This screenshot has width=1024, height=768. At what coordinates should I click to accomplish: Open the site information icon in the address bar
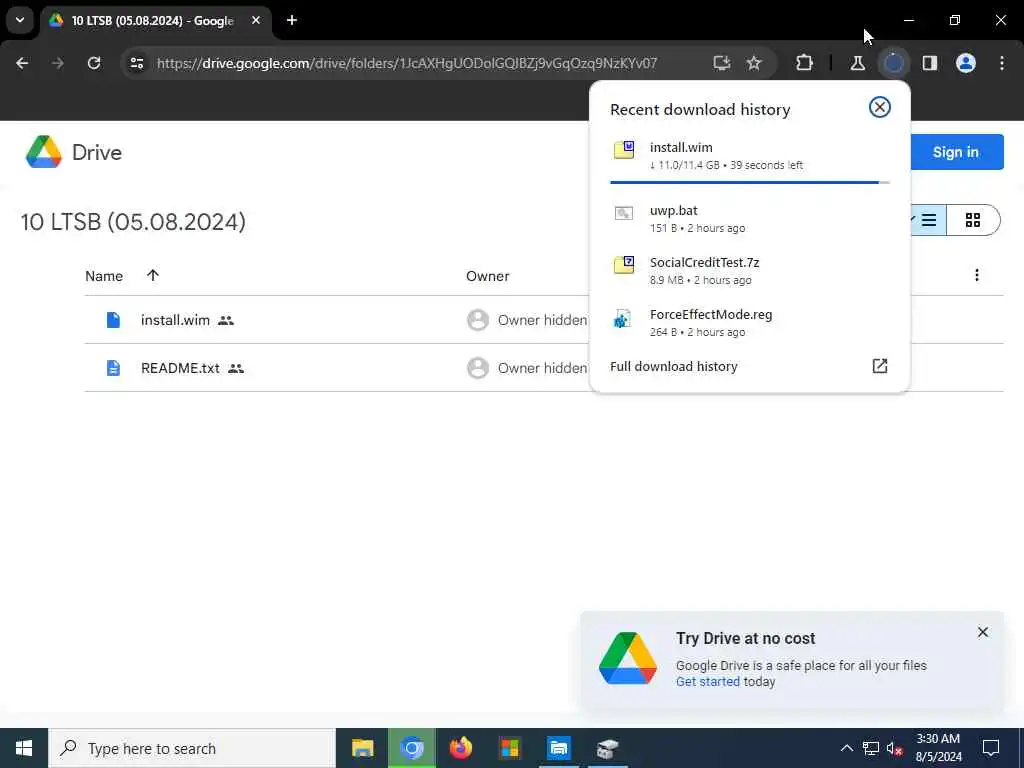click(136, 63)
